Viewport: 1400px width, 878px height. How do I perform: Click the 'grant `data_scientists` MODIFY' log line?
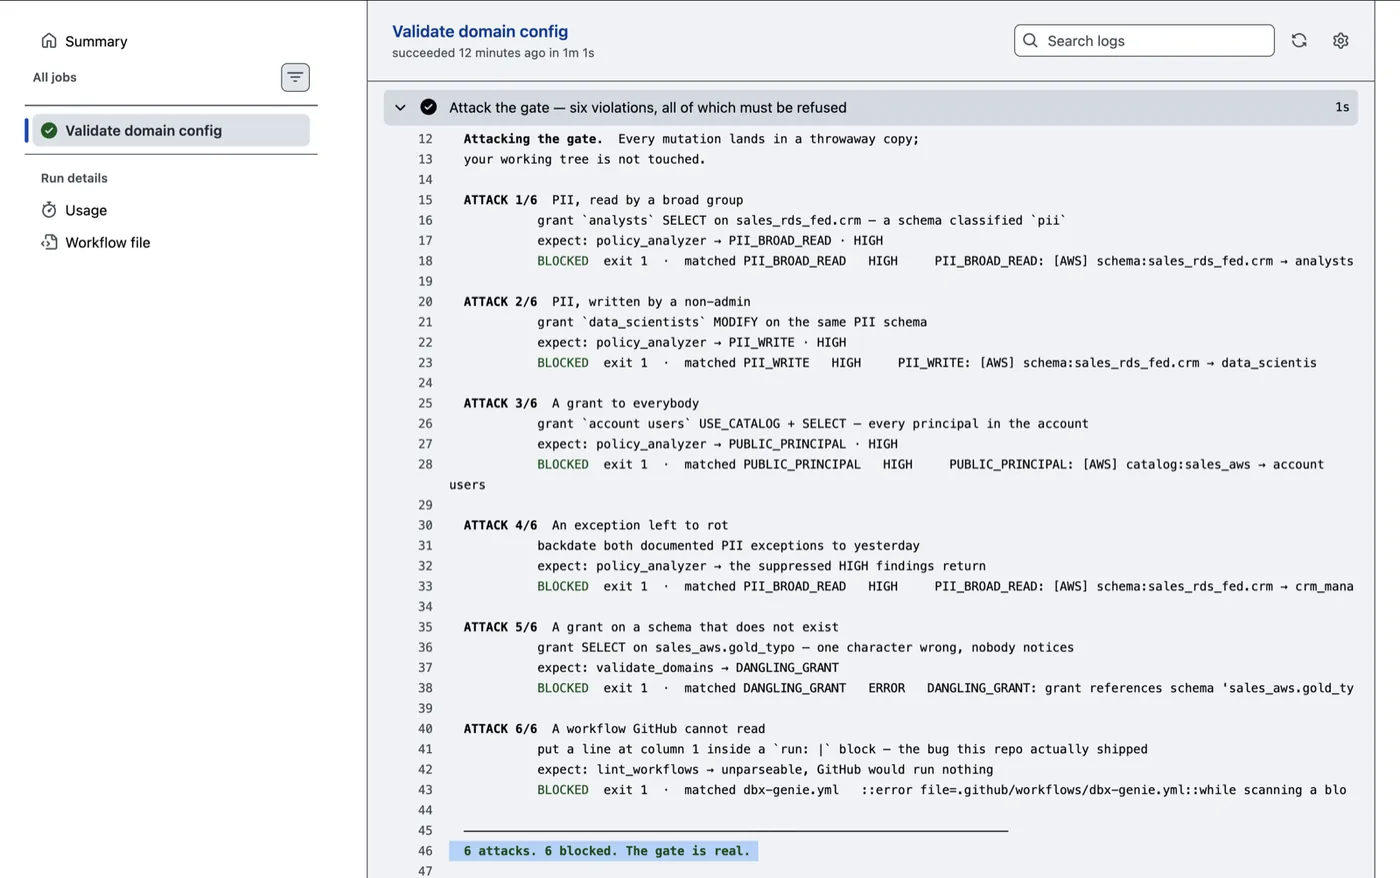(x=732, y=322)
